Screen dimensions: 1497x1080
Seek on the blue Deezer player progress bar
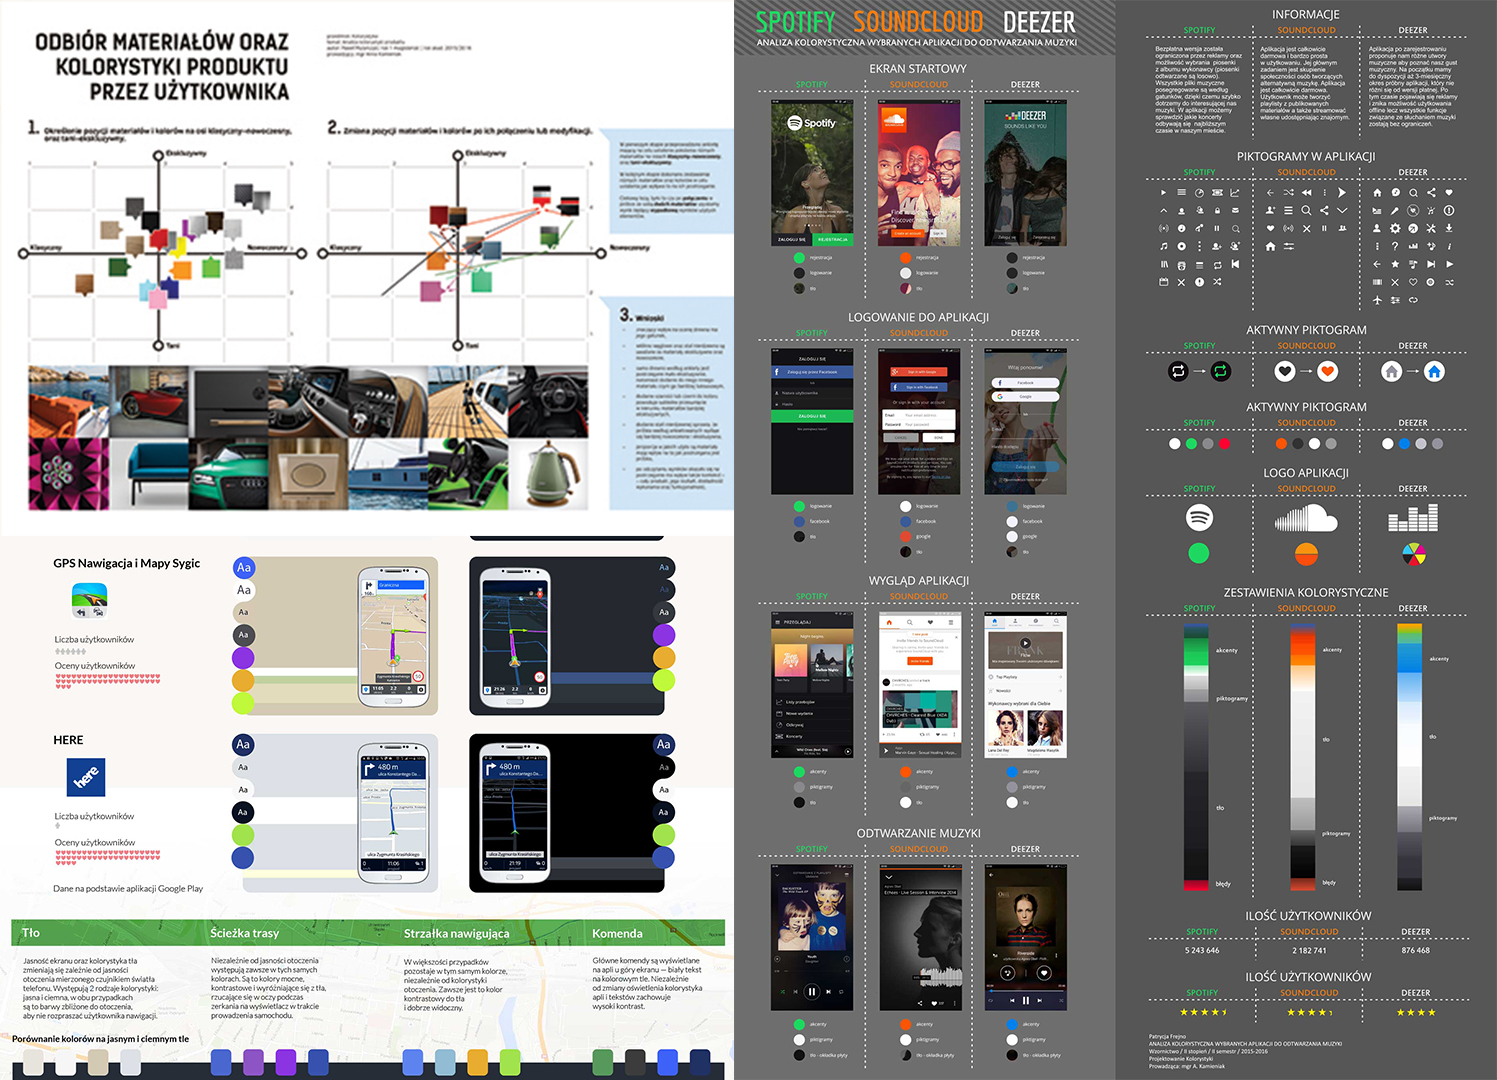1025,990
